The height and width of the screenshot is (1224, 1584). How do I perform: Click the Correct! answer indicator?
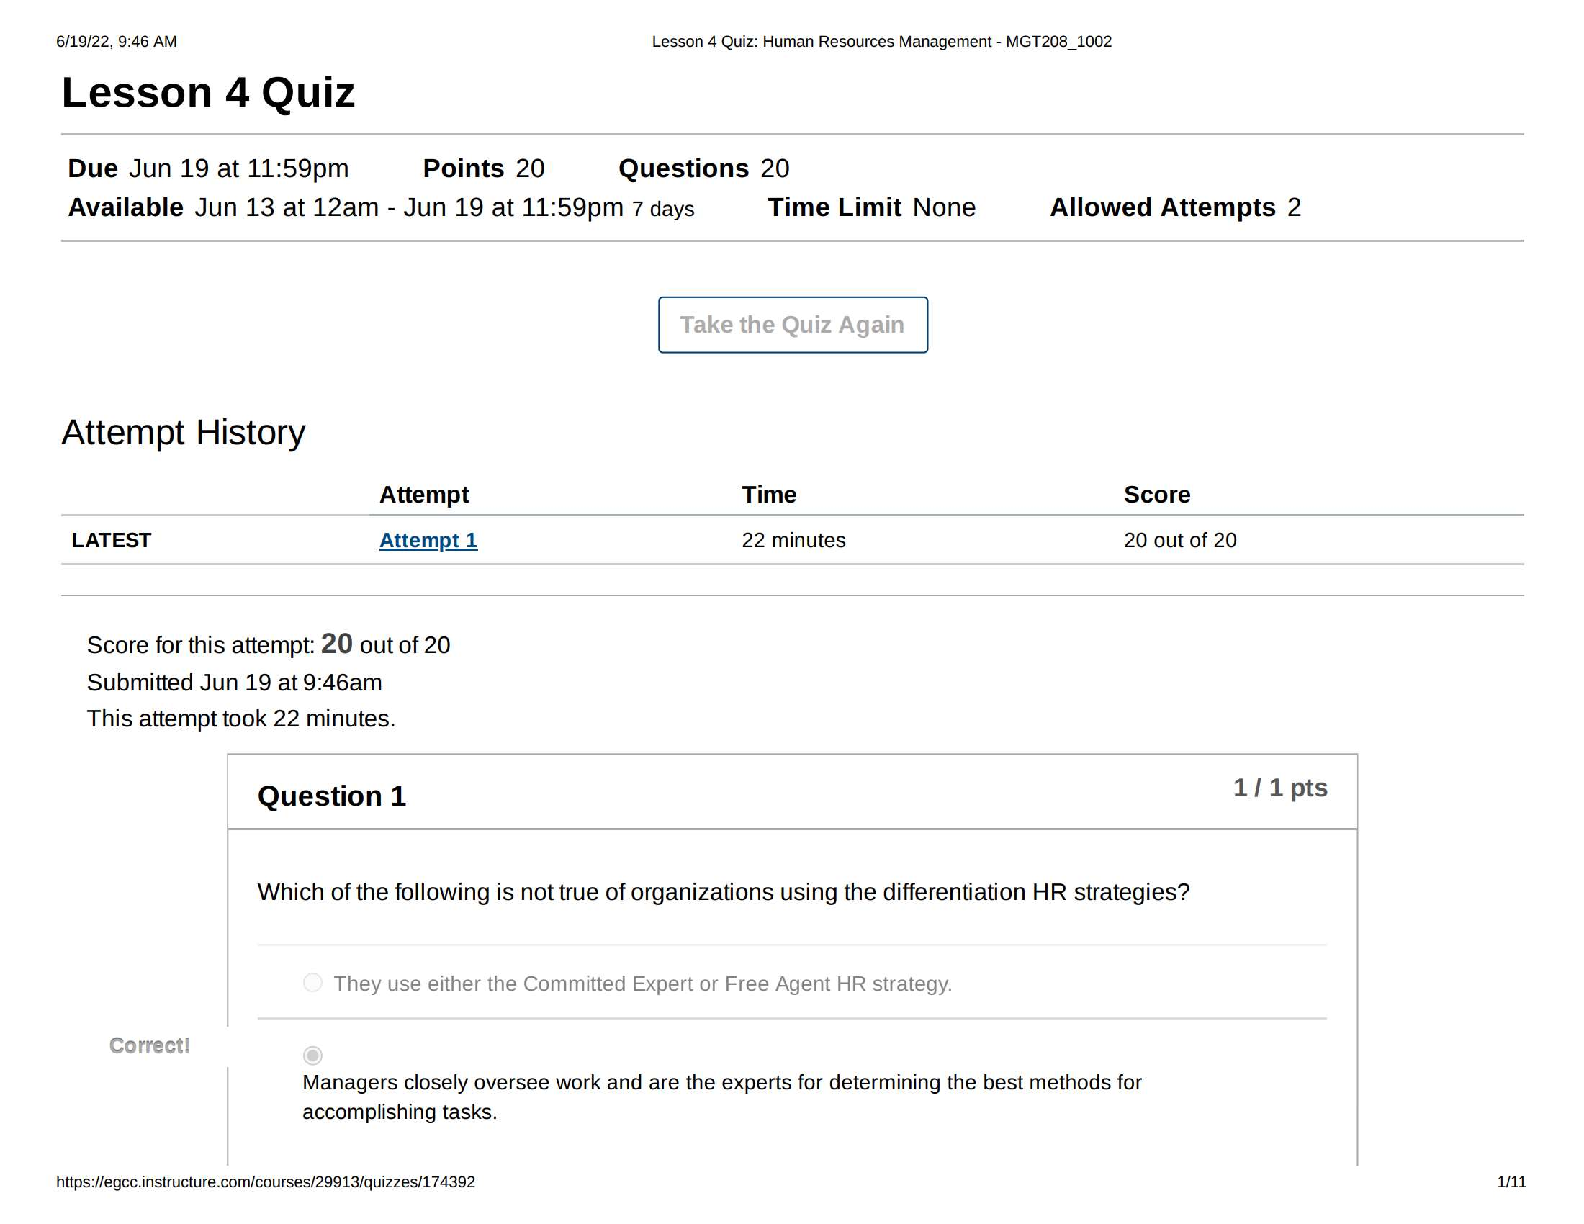(149, 1045)
